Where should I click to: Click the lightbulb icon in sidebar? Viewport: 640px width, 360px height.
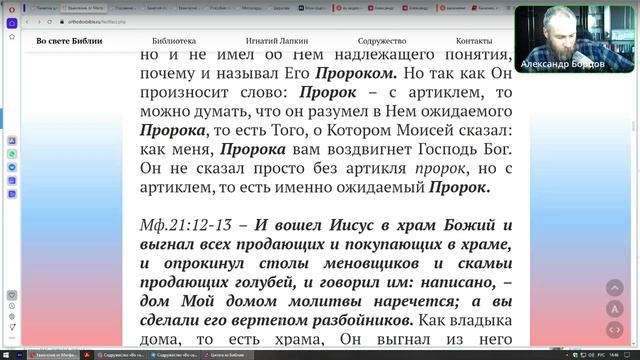(12, 327)
